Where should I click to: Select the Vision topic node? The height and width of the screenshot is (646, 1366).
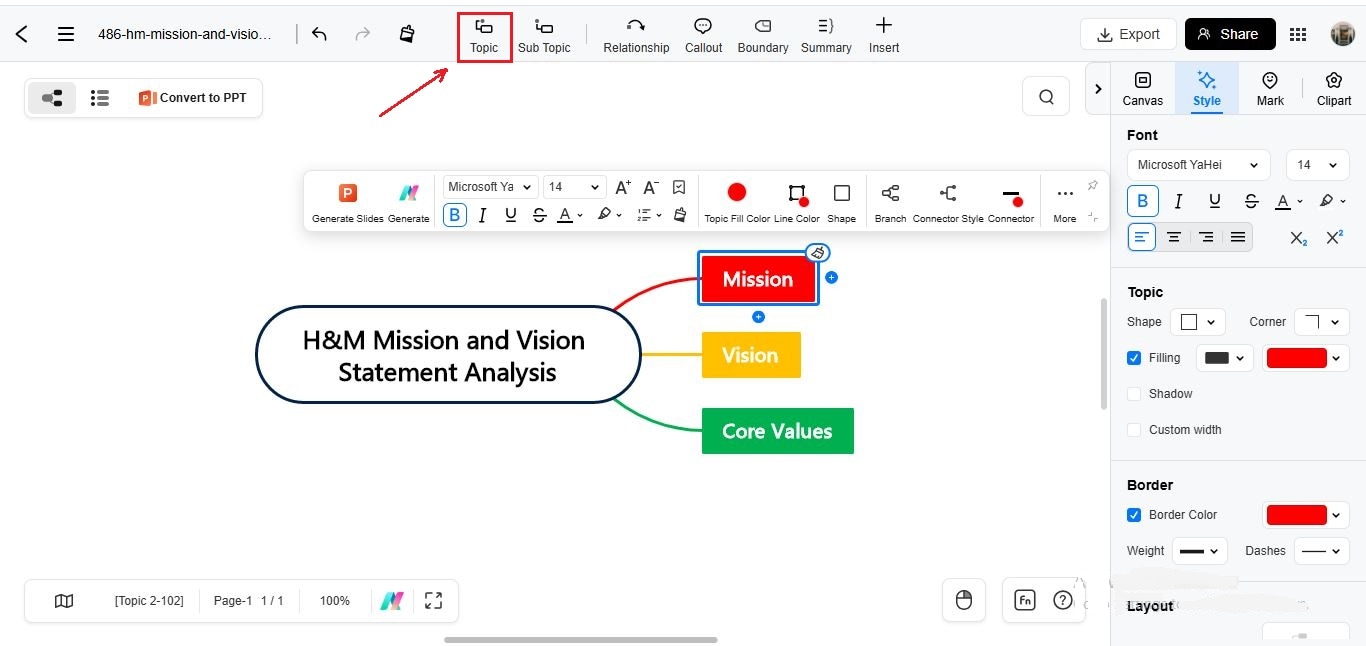point(751,355)
